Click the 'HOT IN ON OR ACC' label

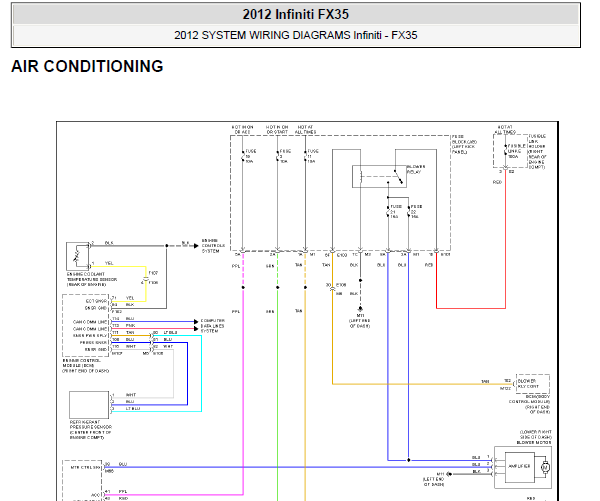242,129
